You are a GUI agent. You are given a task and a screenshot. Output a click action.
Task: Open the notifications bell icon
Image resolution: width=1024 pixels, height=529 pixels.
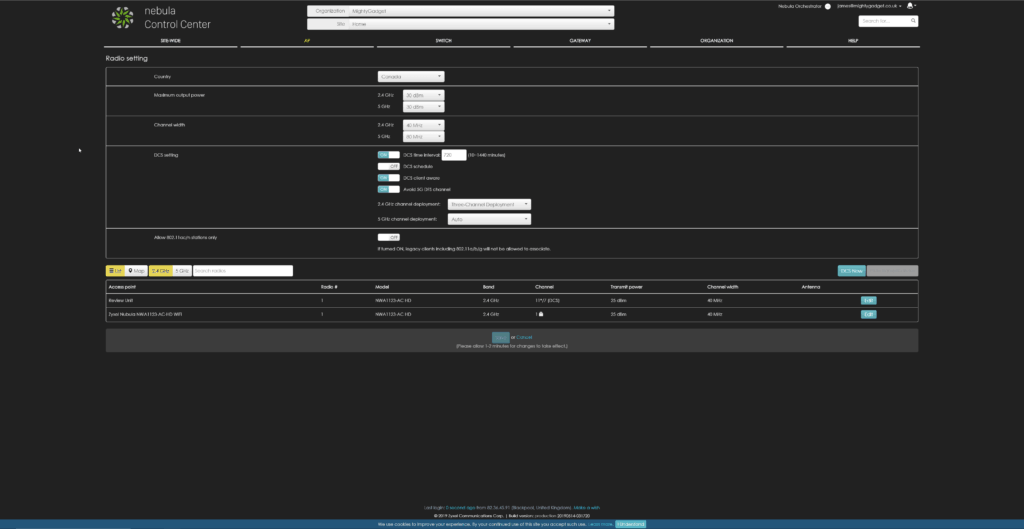[910, 6]
